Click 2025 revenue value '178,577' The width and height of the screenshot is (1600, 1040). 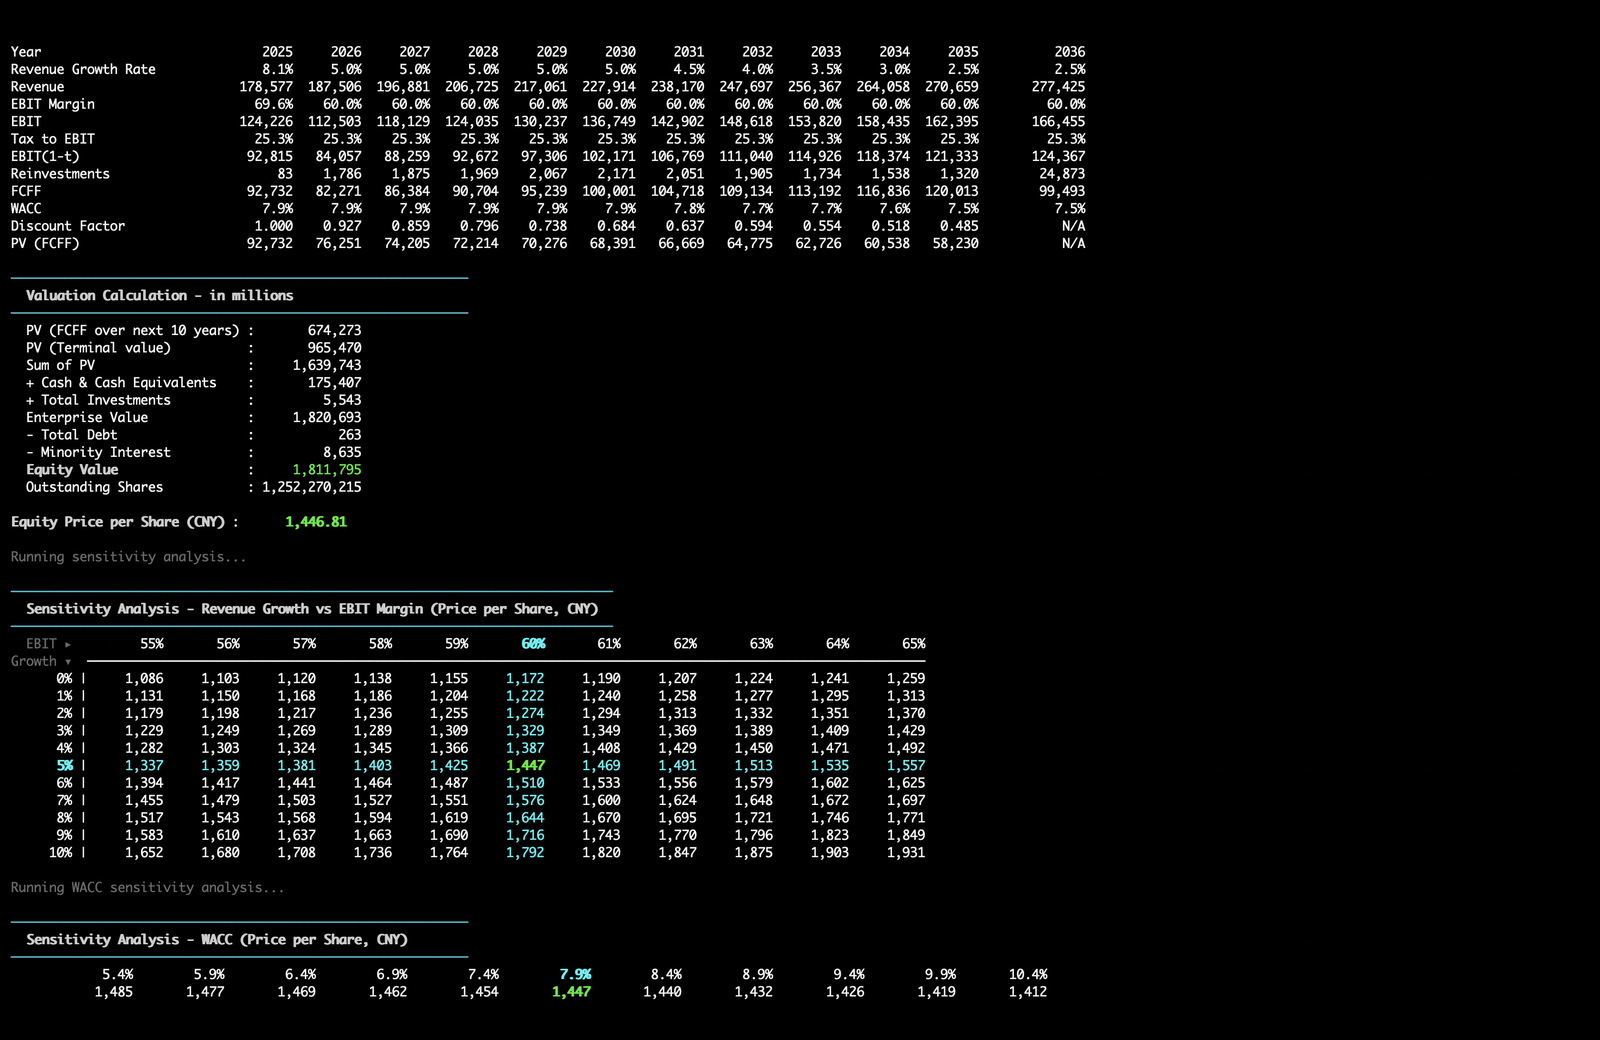[x=266, y=87]
